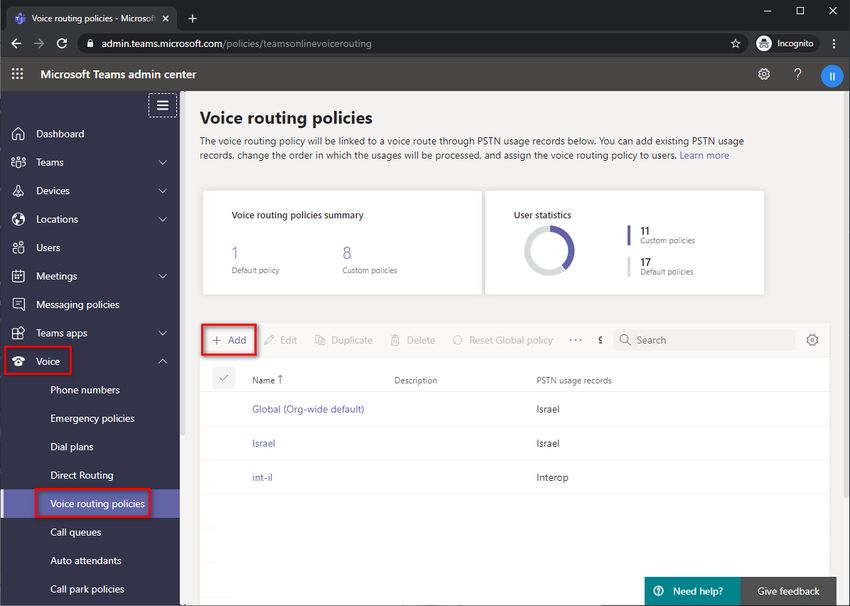The width and height of the screenshot is (850, 606).
Task: Click the Need help? button
Action: (x=692, y=591)
